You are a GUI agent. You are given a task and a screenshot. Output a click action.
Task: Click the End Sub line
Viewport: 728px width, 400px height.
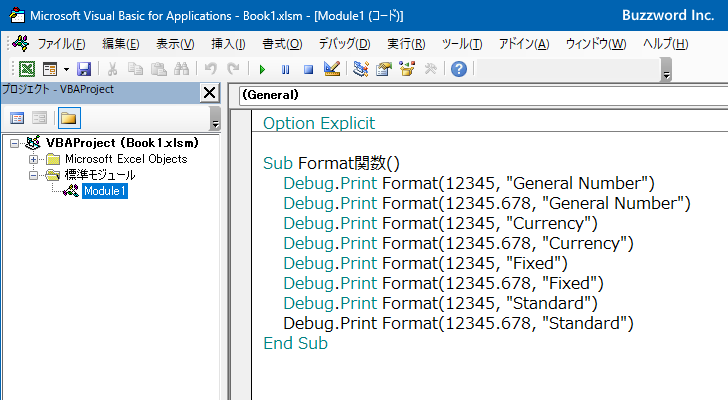[x=295, y=343]
